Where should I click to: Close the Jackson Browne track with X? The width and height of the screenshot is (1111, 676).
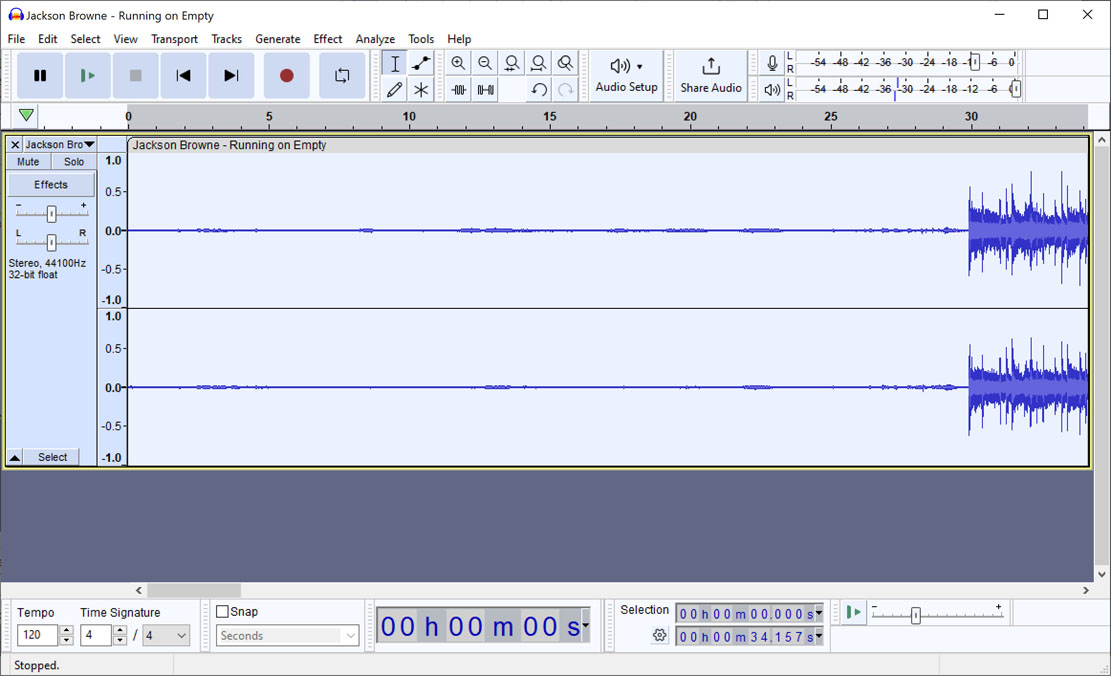tap(15, 145)
